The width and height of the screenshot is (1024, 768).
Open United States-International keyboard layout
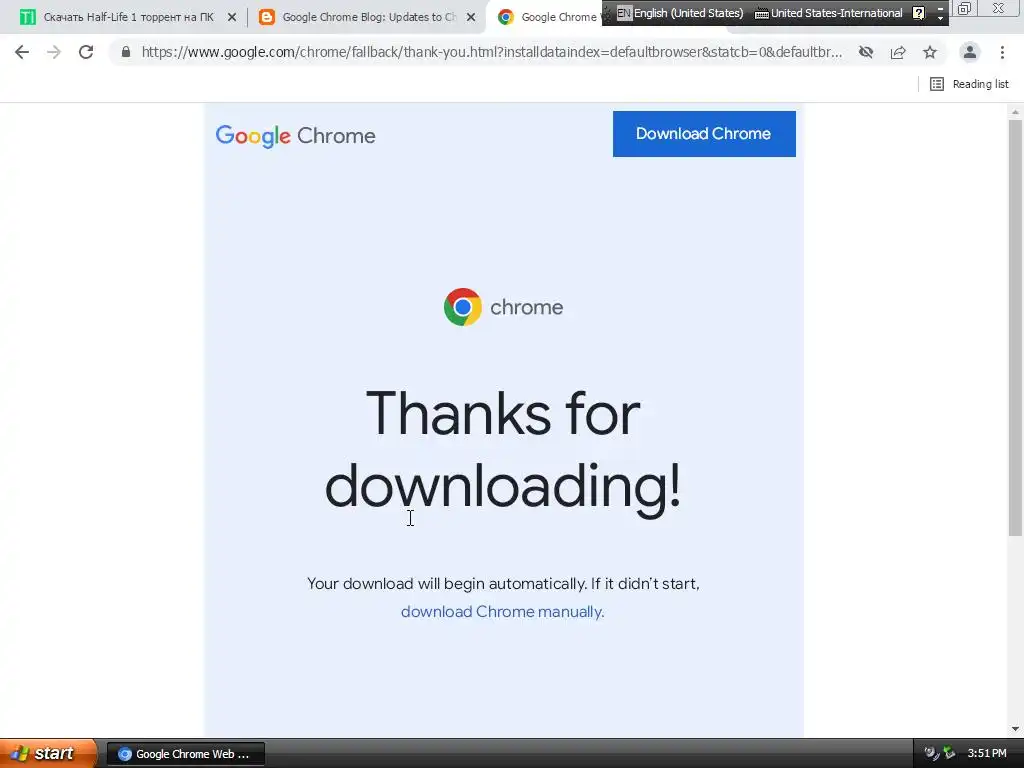pos(828,13)
